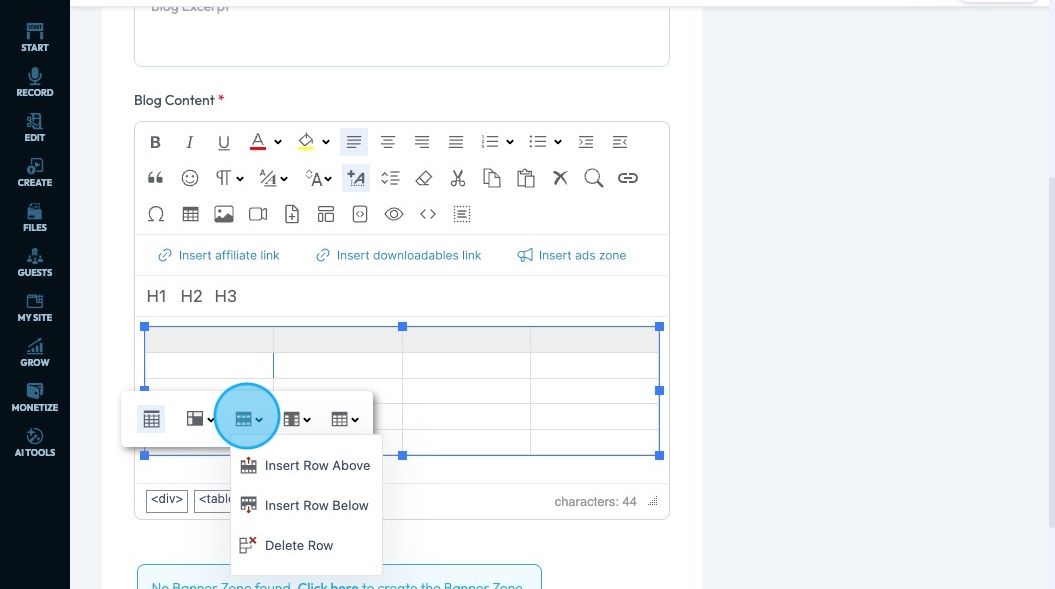Click Insert downloadables link
This screenshot has height=589, width=1055.
pos(398,255)
